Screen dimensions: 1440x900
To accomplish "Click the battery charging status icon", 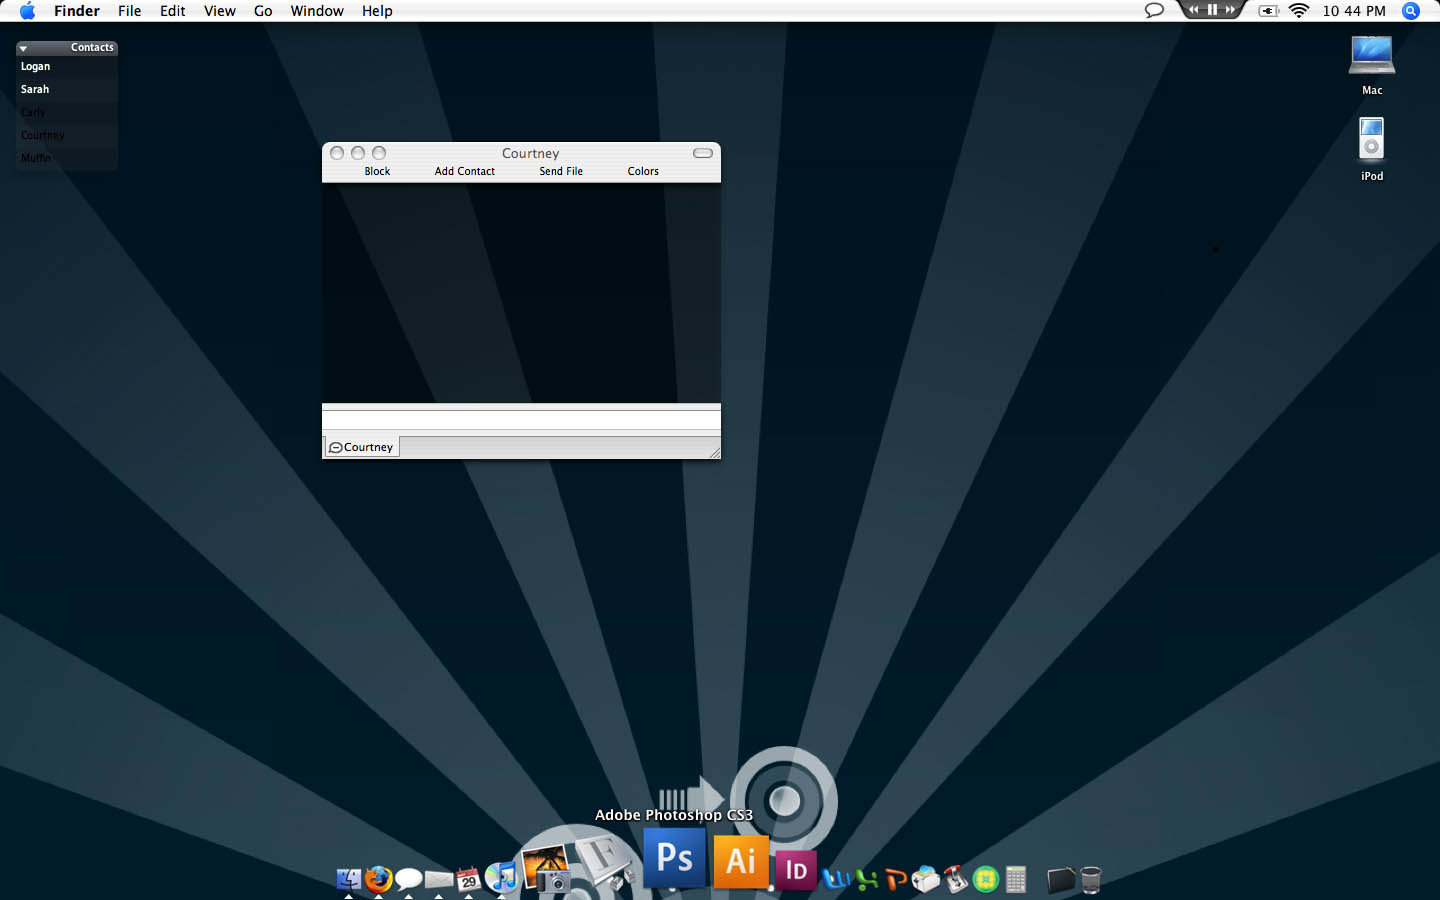I will [1268, 11].
